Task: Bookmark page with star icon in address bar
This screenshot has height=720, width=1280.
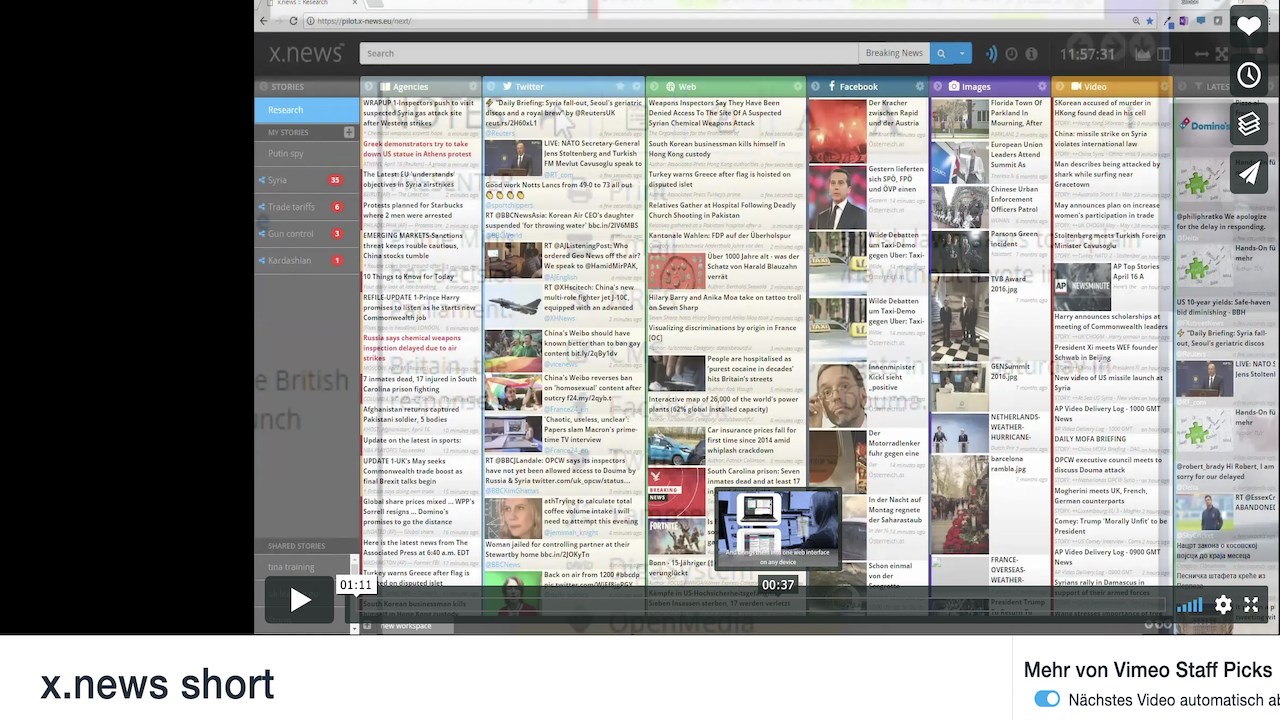Action: [1149, 21]
